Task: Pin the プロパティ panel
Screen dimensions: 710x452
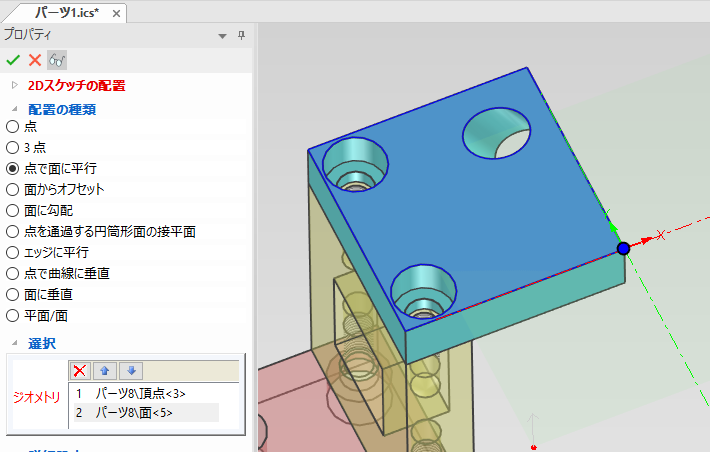Action: 241,35
